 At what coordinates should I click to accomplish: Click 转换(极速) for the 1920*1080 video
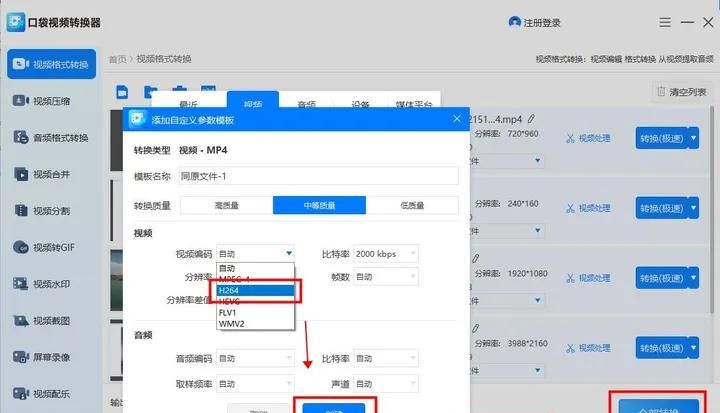(x=662, y=278)
